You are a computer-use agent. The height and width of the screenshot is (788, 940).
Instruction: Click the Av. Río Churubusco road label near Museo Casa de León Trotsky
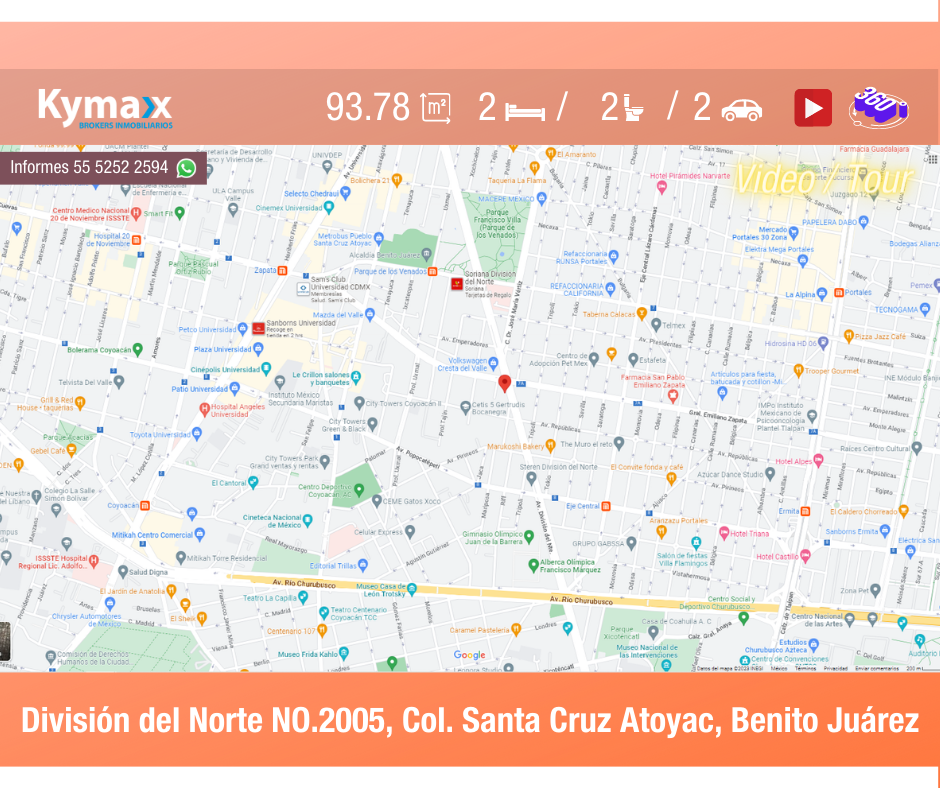(x=303, y=582)
